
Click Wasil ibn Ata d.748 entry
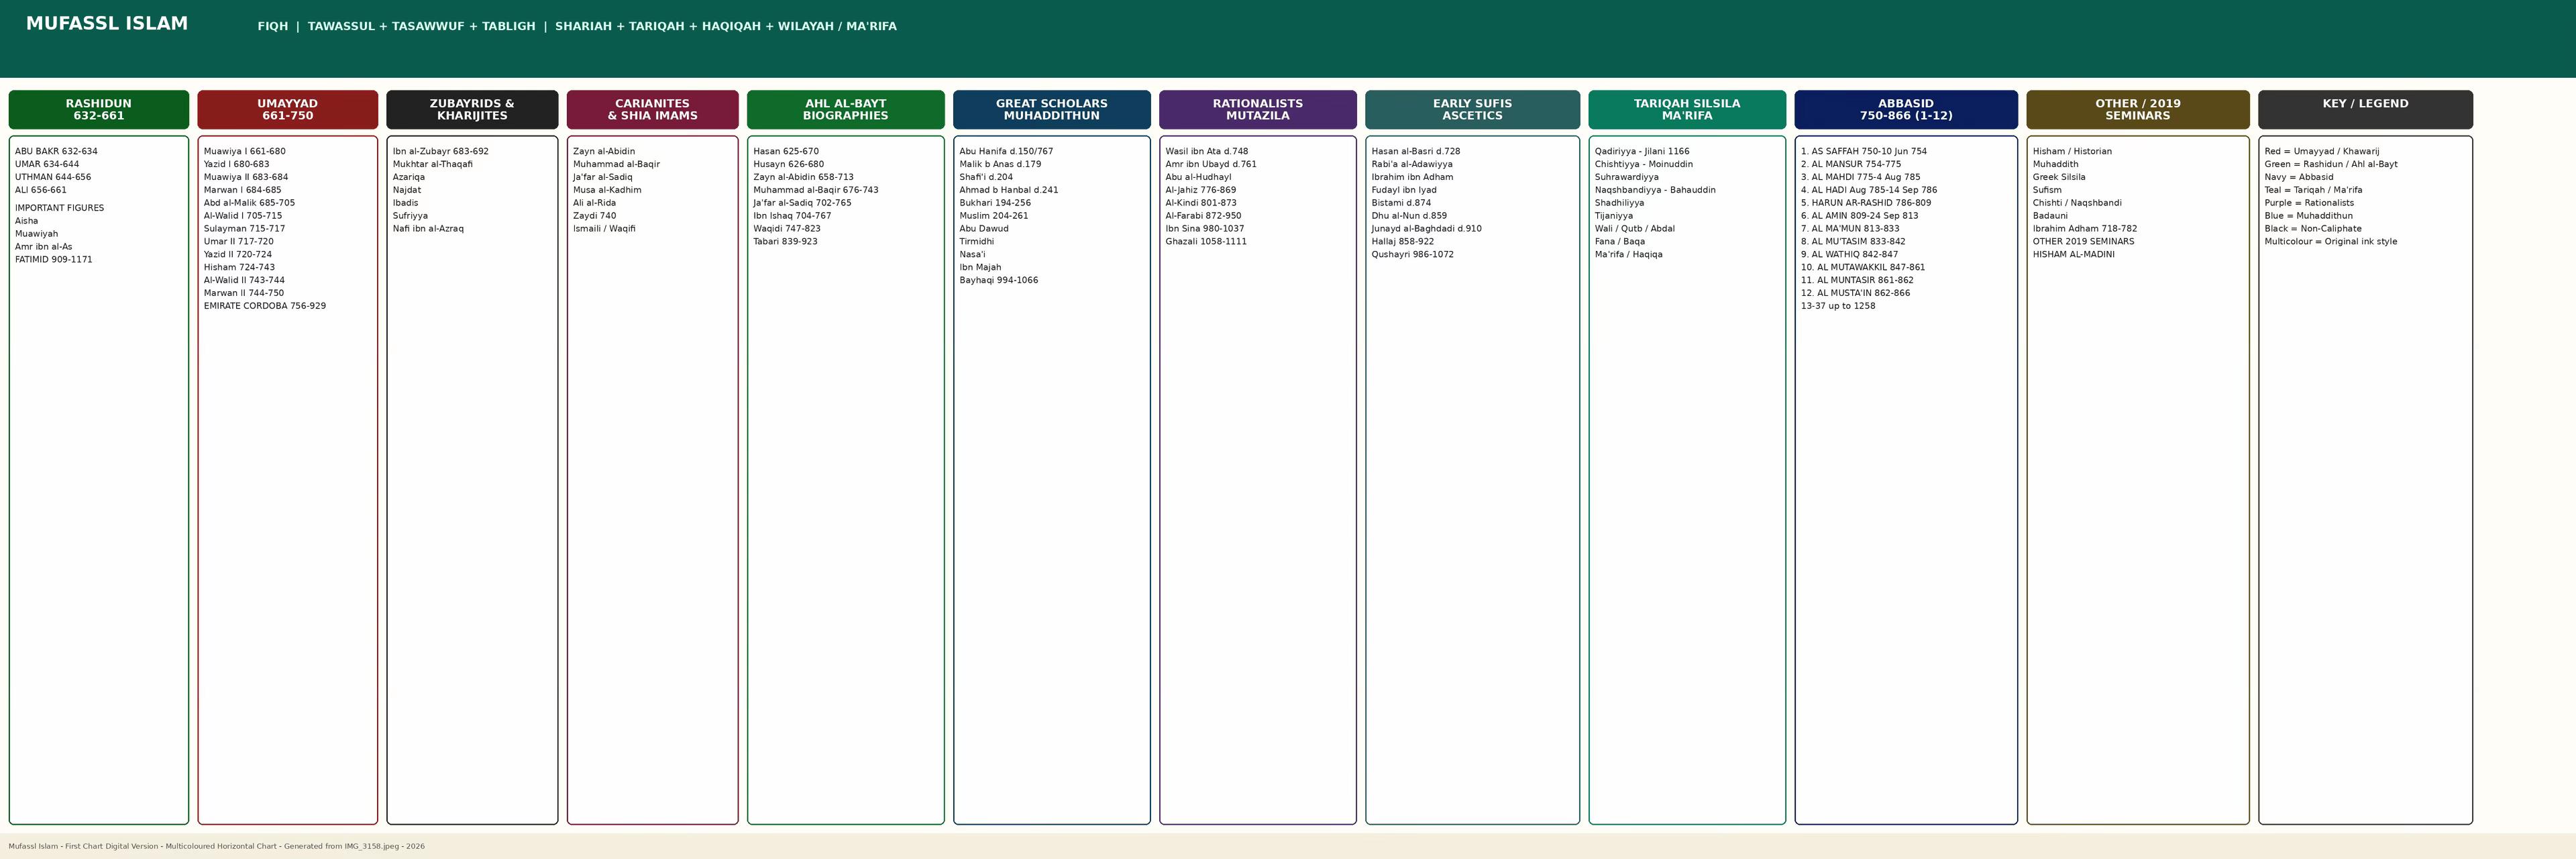[x=1207, y=152]
